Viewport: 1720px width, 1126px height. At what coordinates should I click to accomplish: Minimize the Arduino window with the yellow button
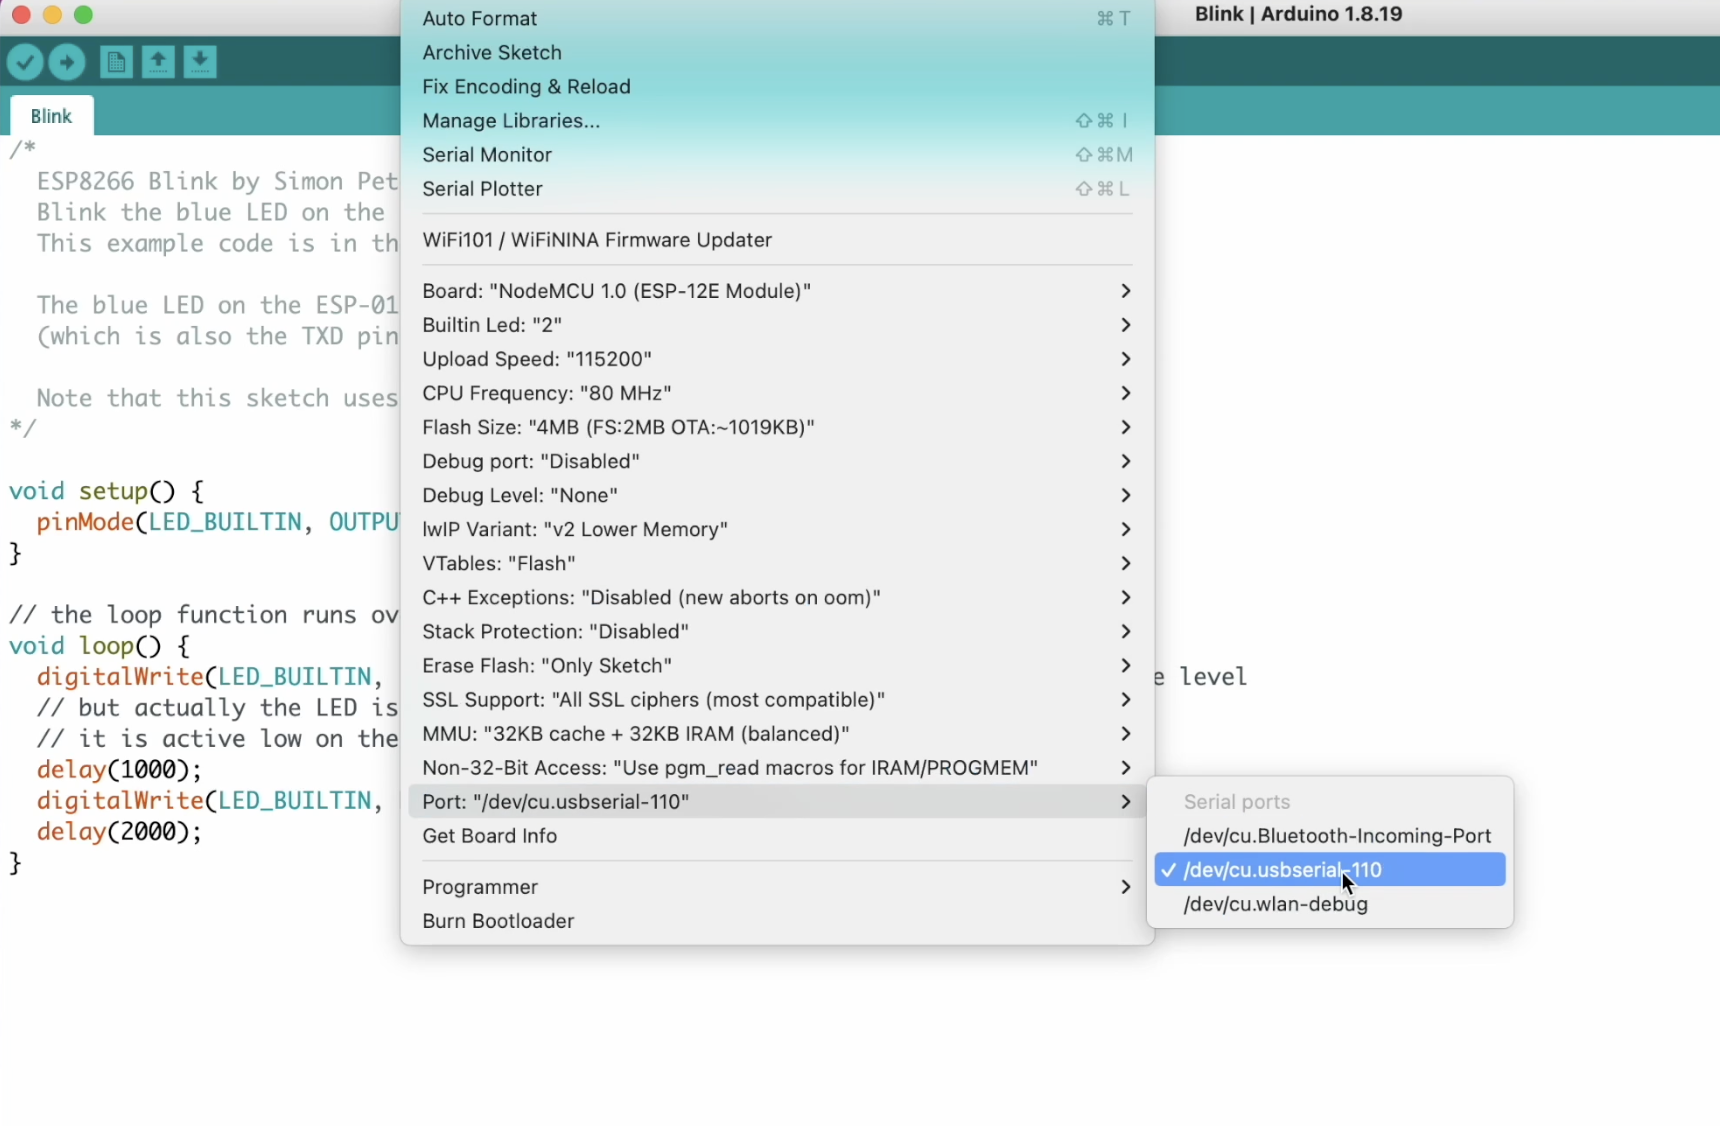[52, 15]
